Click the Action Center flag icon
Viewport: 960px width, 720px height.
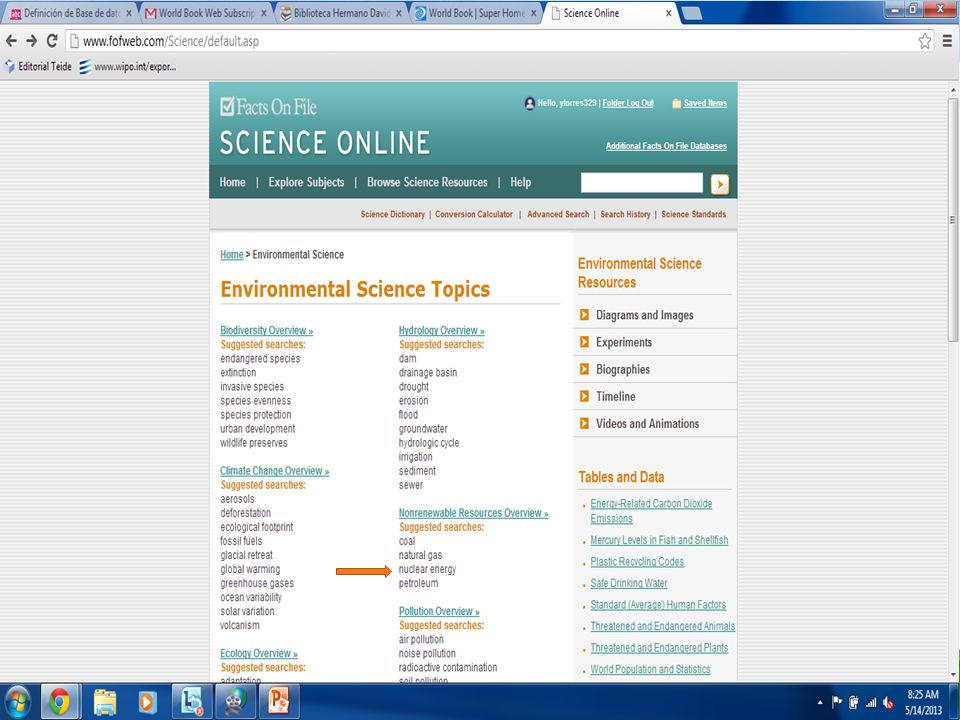837,702
